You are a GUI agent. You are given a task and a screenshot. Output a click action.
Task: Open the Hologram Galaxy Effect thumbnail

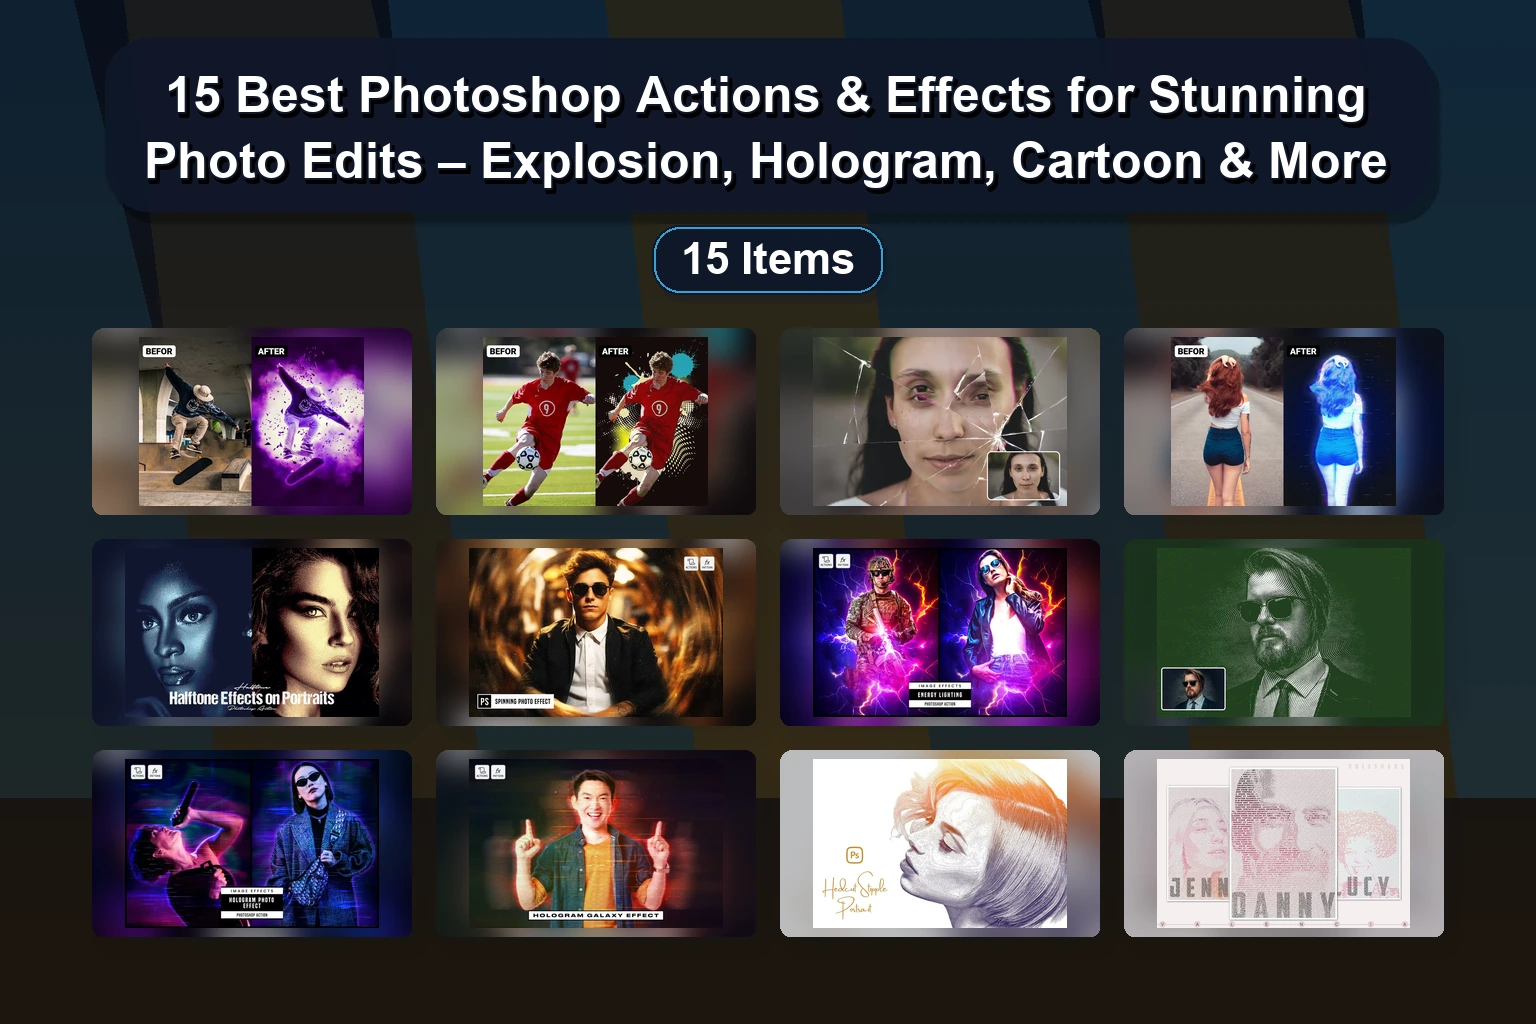click(x=596, y=843)
